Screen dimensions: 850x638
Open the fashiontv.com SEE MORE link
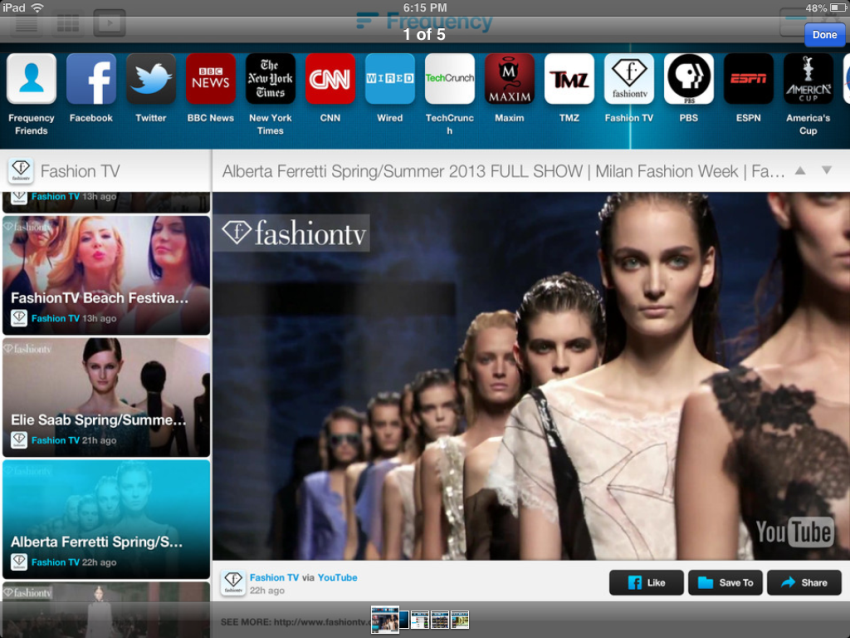click(x=295, y=622)
